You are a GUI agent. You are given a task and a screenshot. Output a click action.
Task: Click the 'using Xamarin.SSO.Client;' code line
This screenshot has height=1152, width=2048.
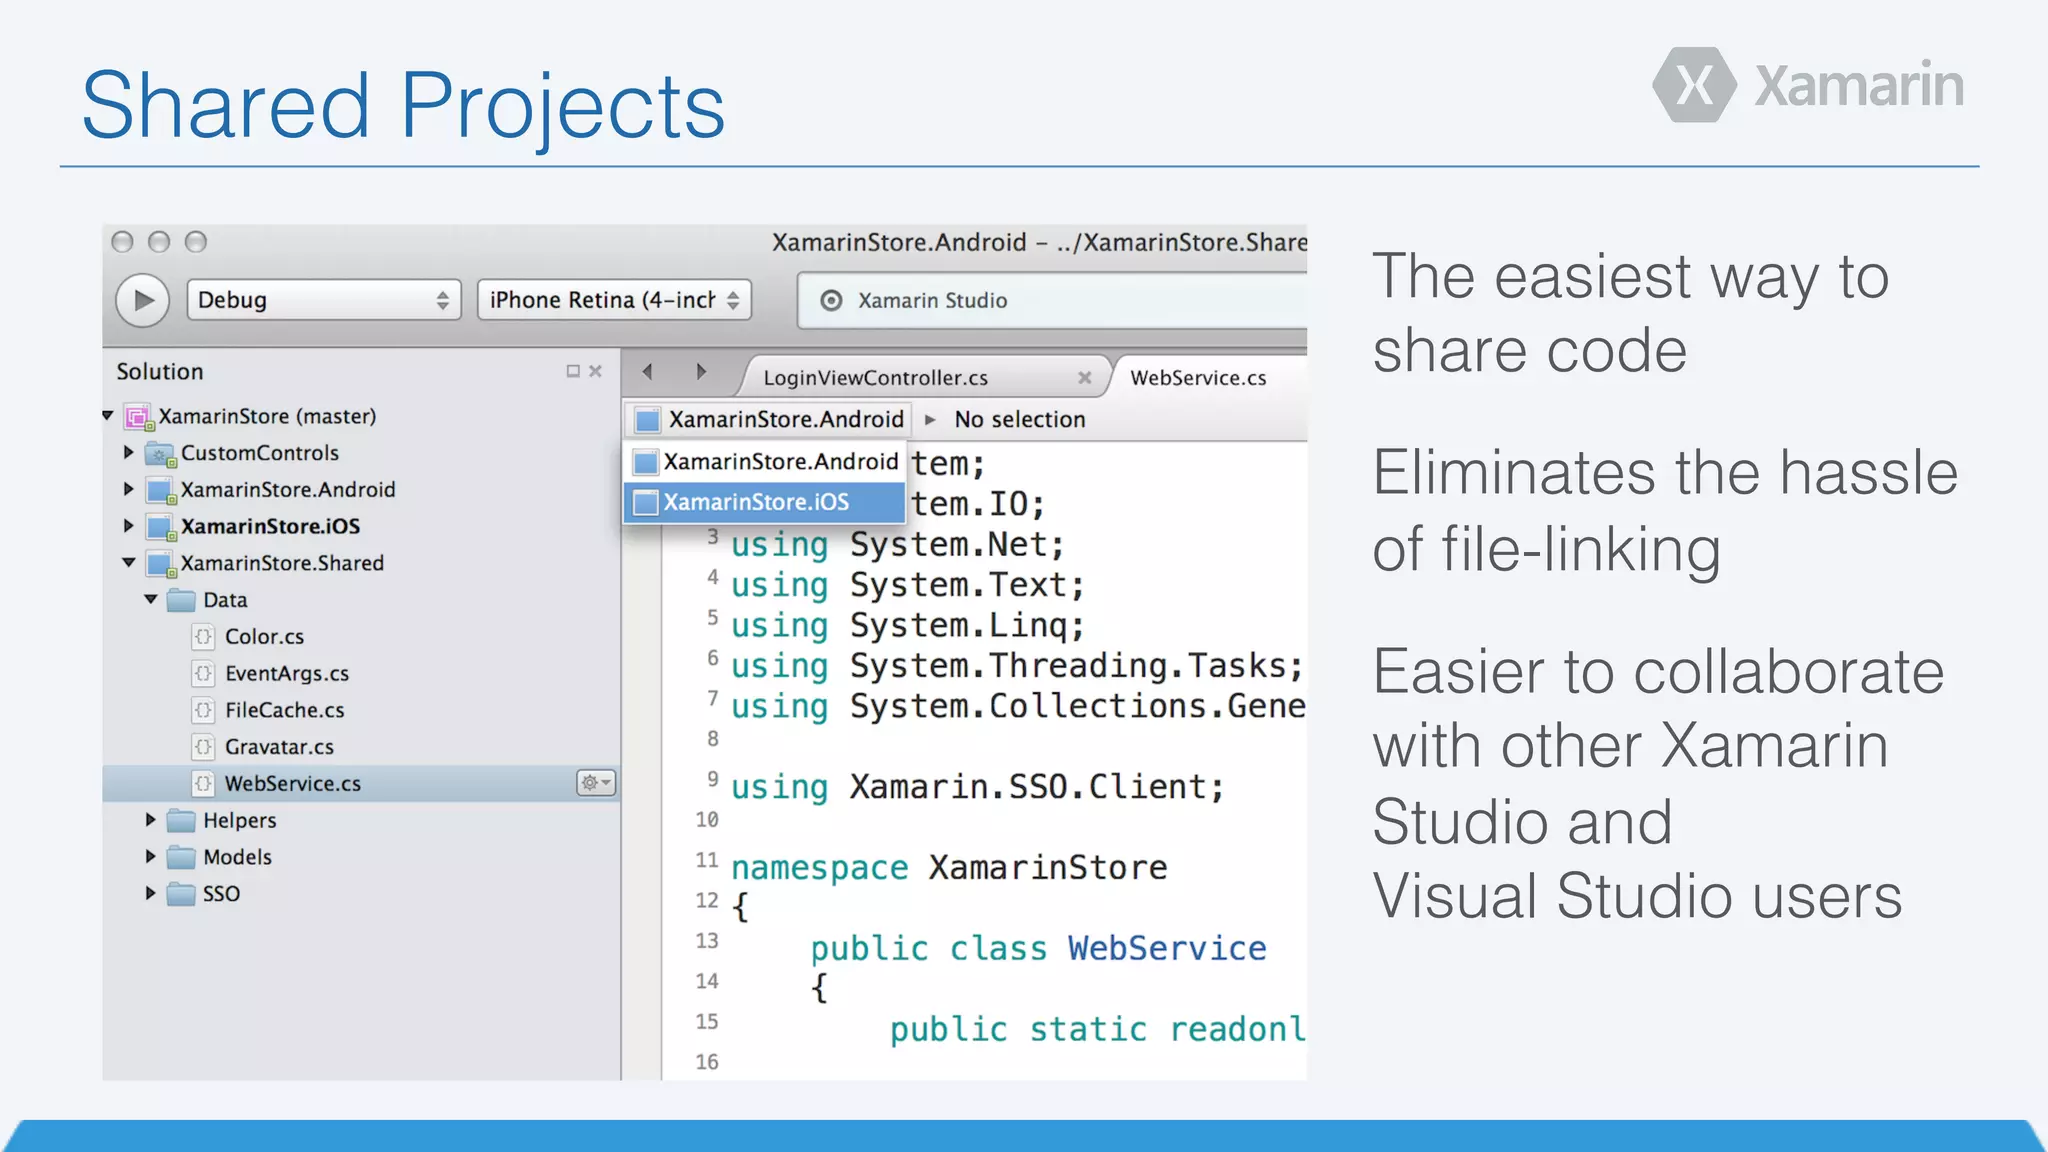977,787
